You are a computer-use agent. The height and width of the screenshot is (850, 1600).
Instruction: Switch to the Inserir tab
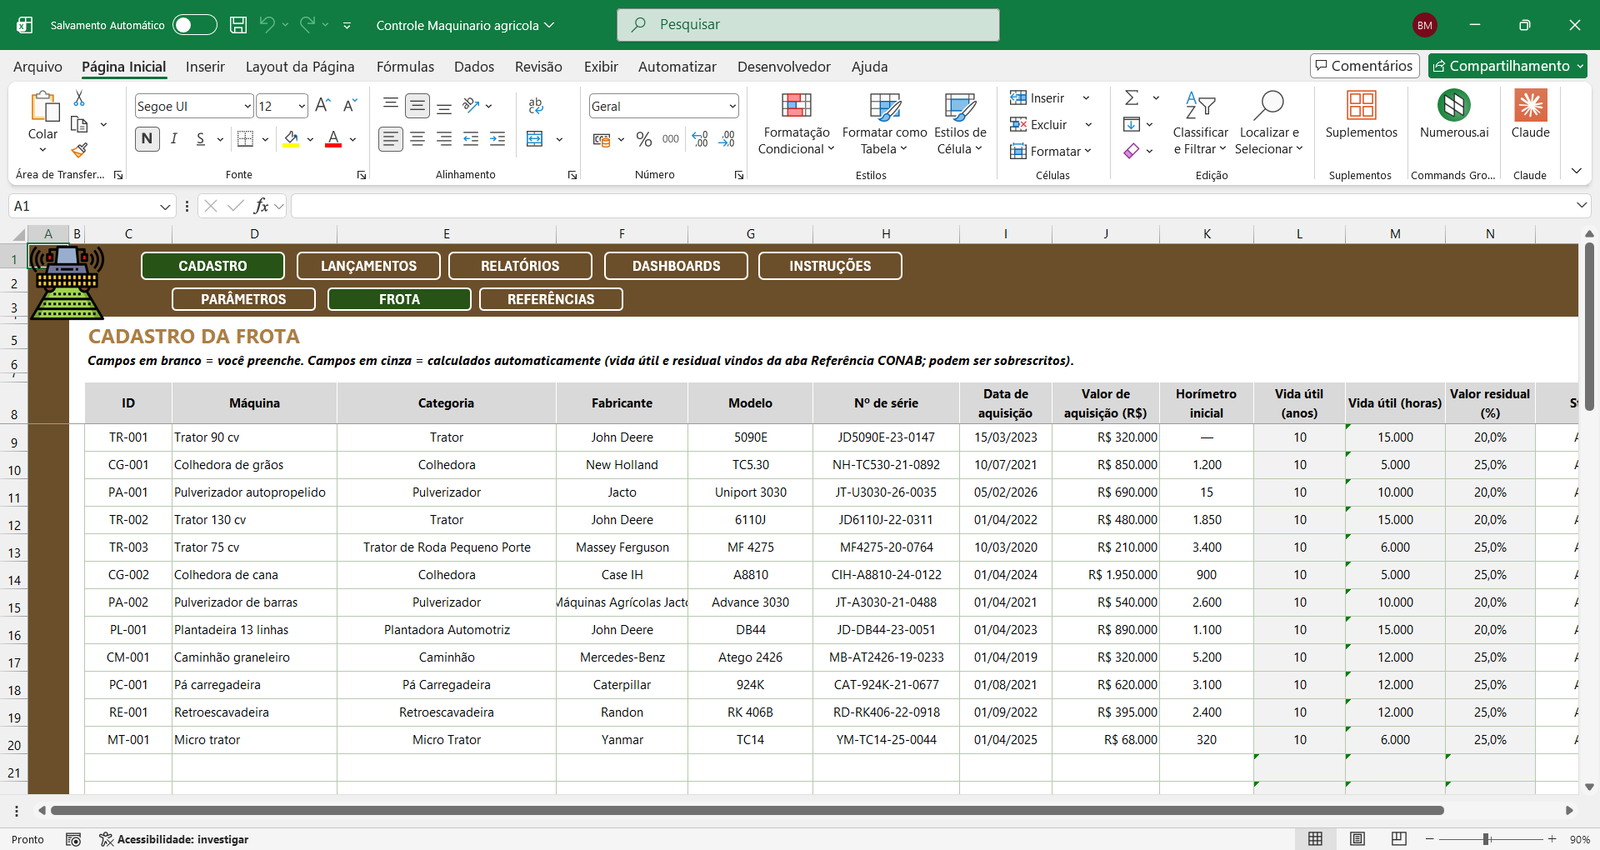[x=205, y=67]
